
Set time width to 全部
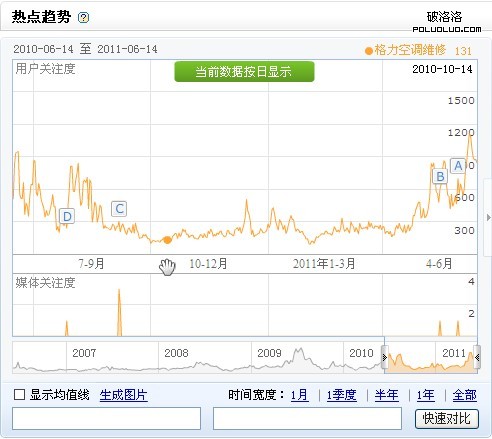465,395
